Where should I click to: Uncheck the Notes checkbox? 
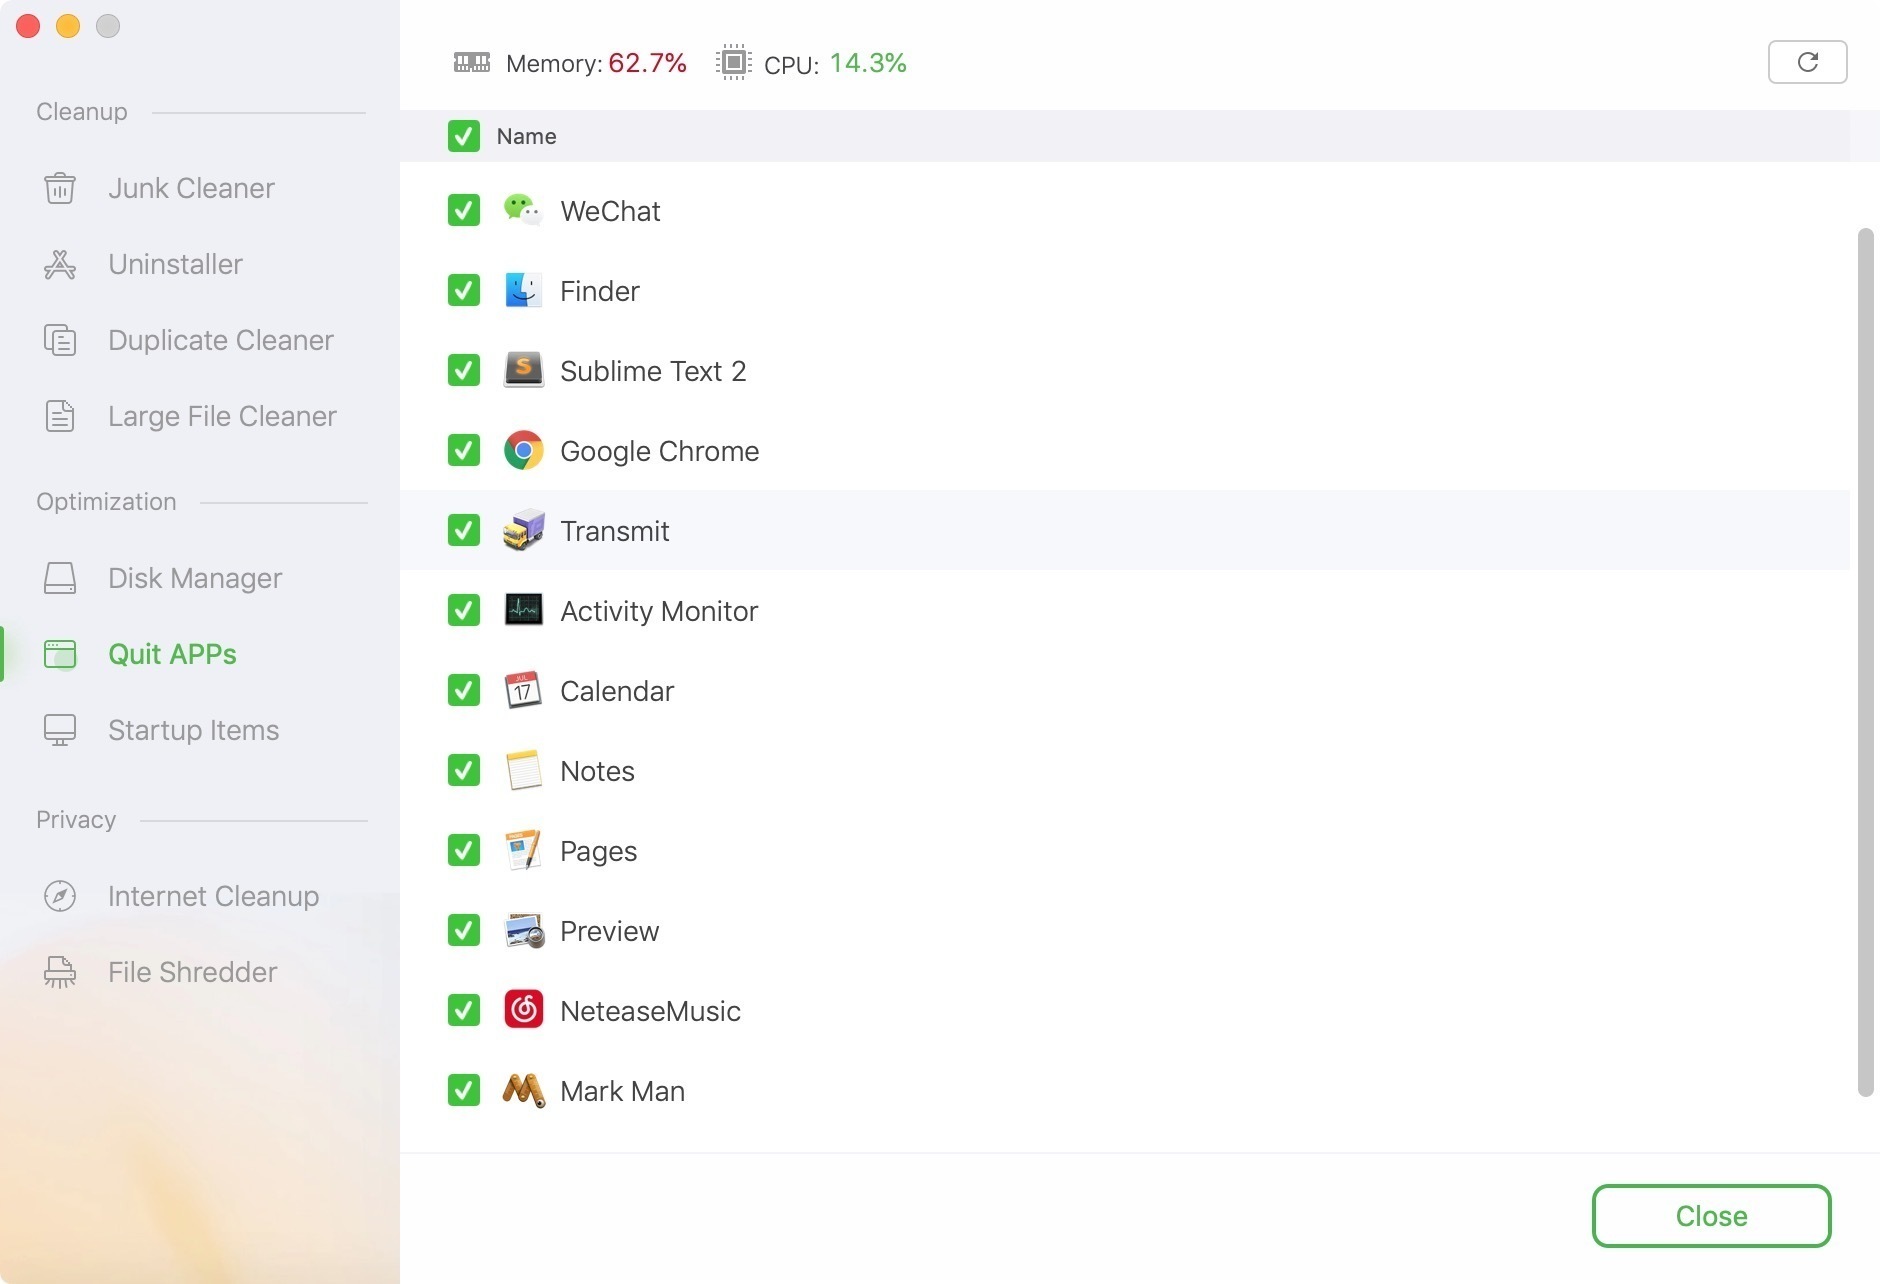(464, 770)
